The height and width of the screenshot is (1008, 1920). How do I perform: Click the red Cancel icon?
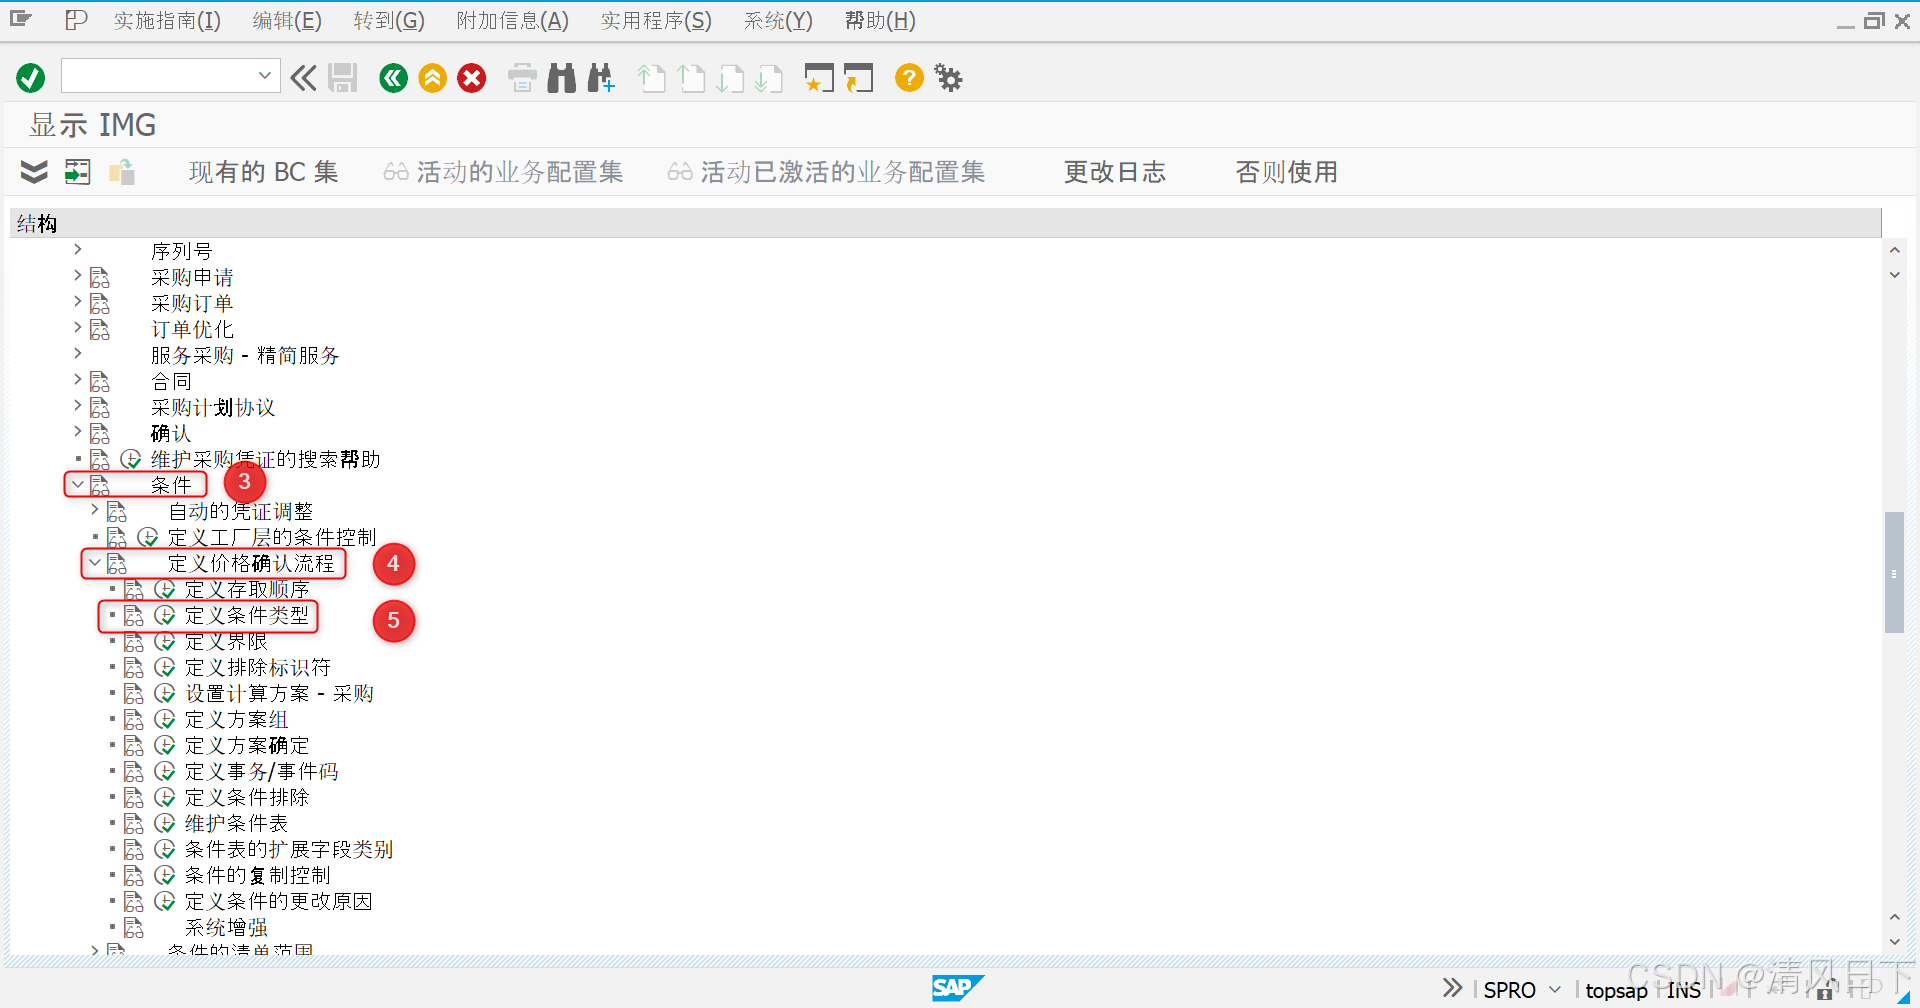(x=471, y=78)
